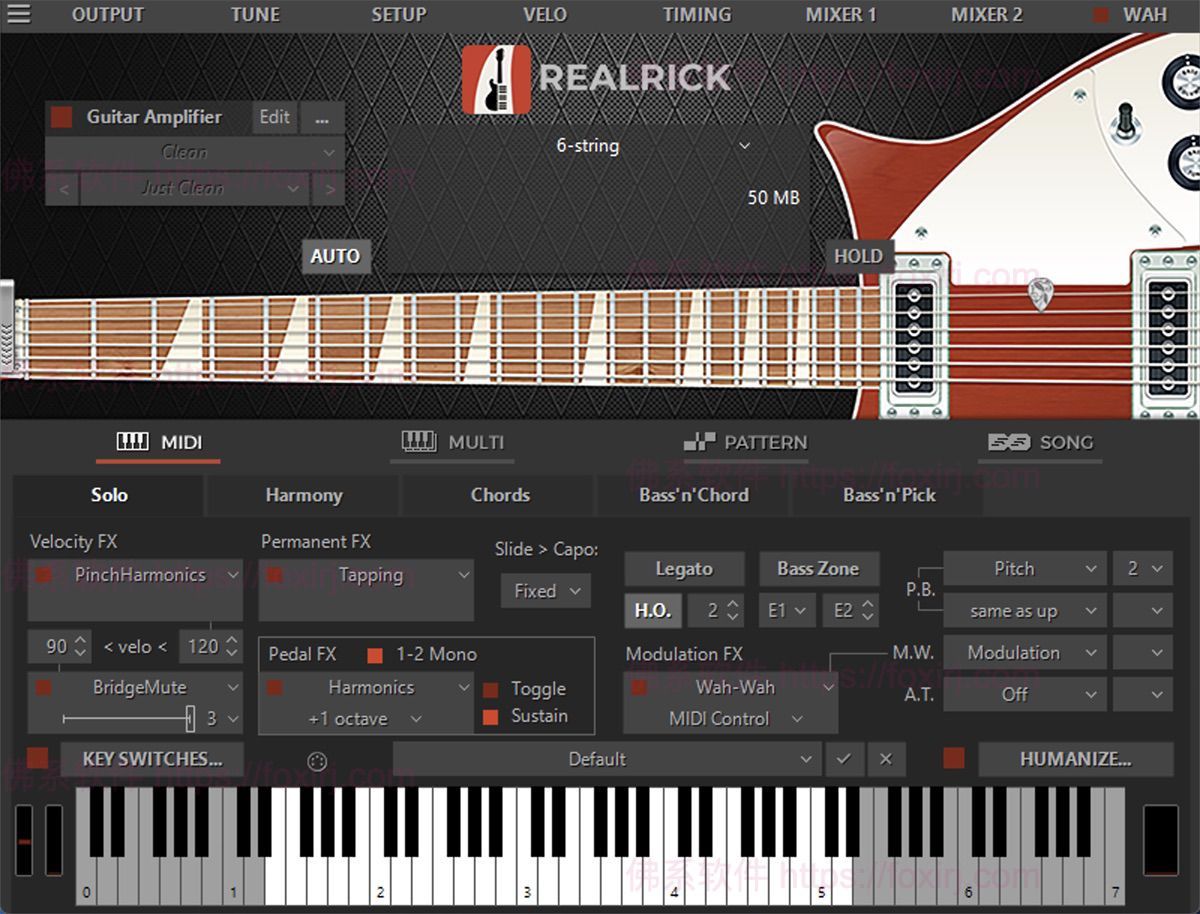Click the X icon next to the preset selector
1200x914 pixels.
click(884, 759)
